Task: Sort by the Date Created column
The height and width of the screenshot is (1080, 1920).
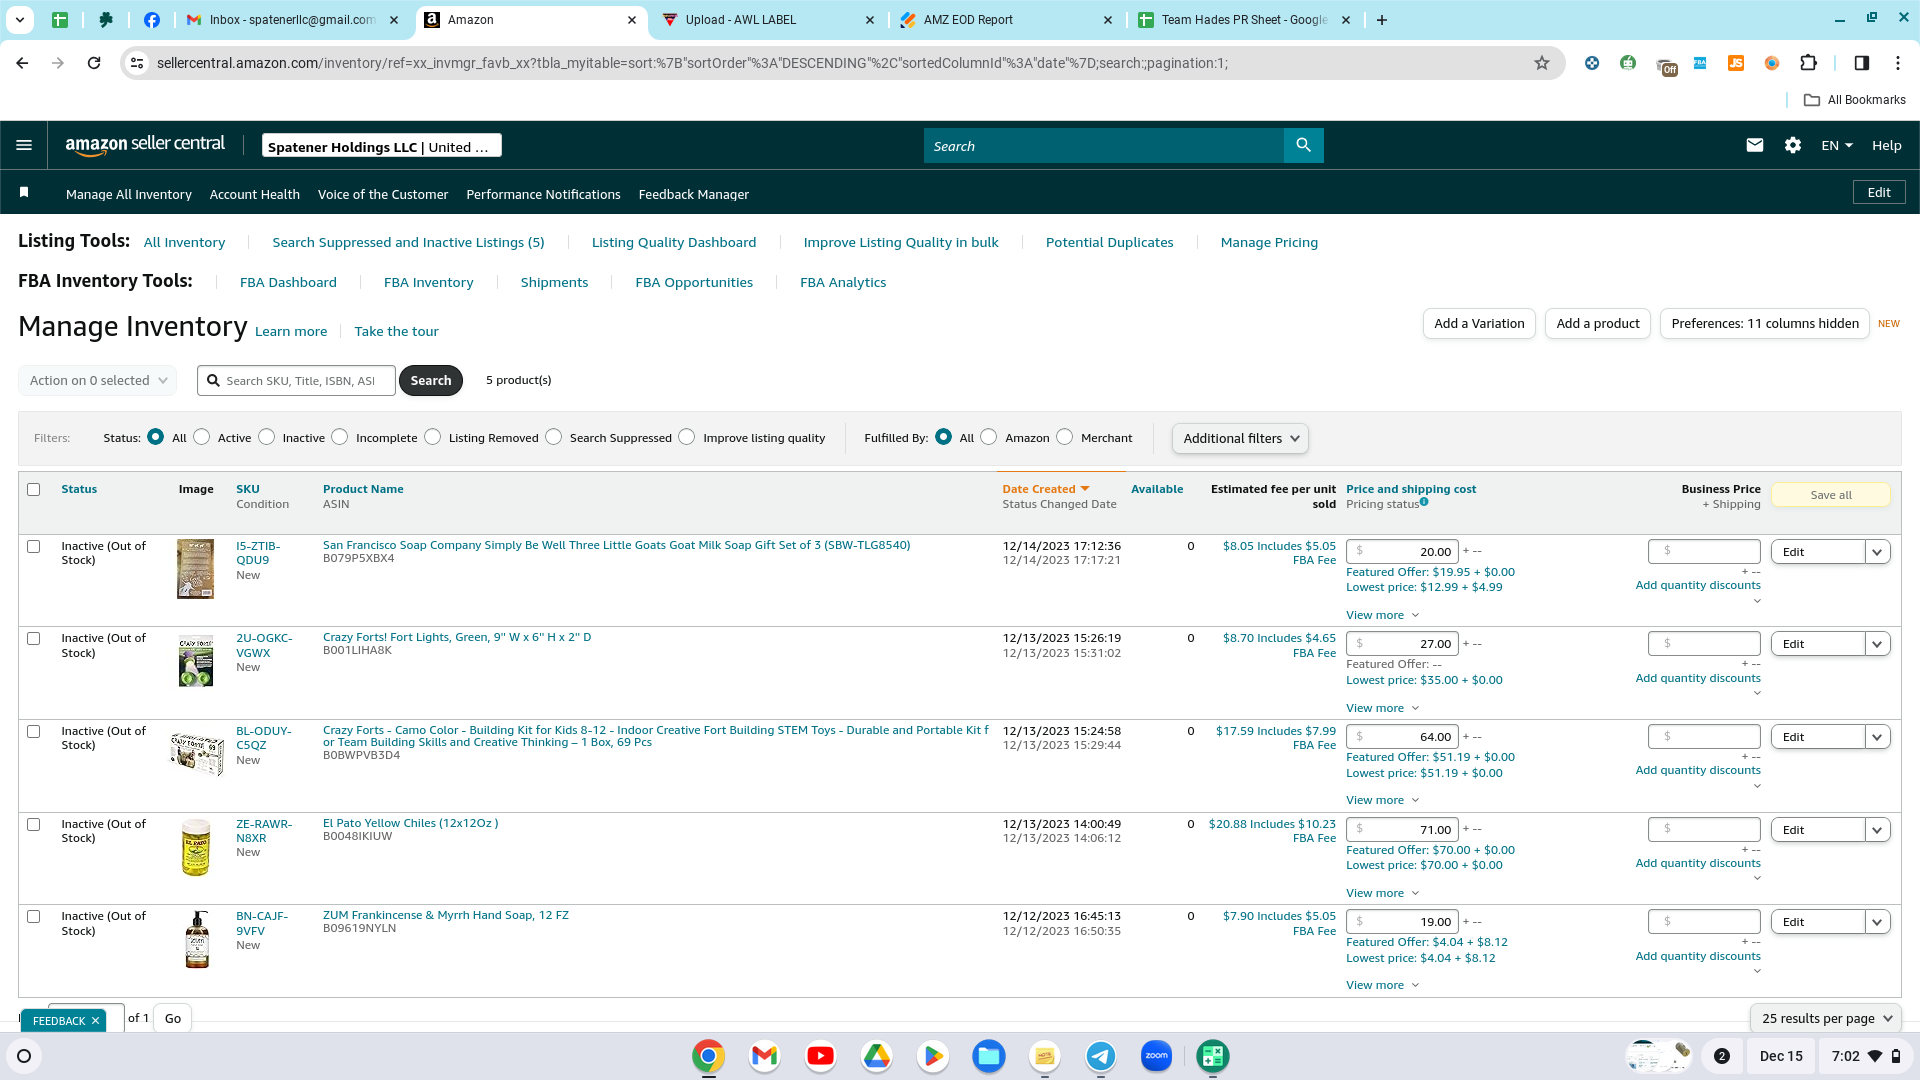Action: click(1045, 489)
